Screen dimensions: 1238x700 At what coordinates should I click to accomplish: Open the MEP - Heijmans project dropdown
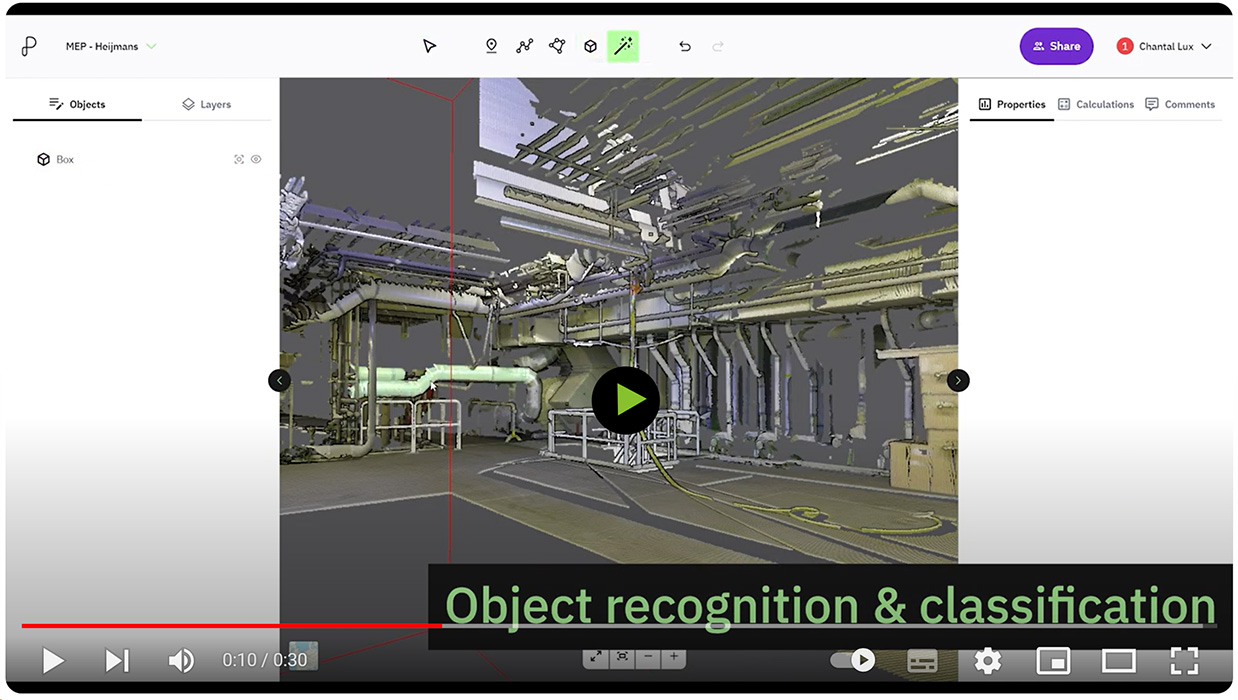[111, 46]
